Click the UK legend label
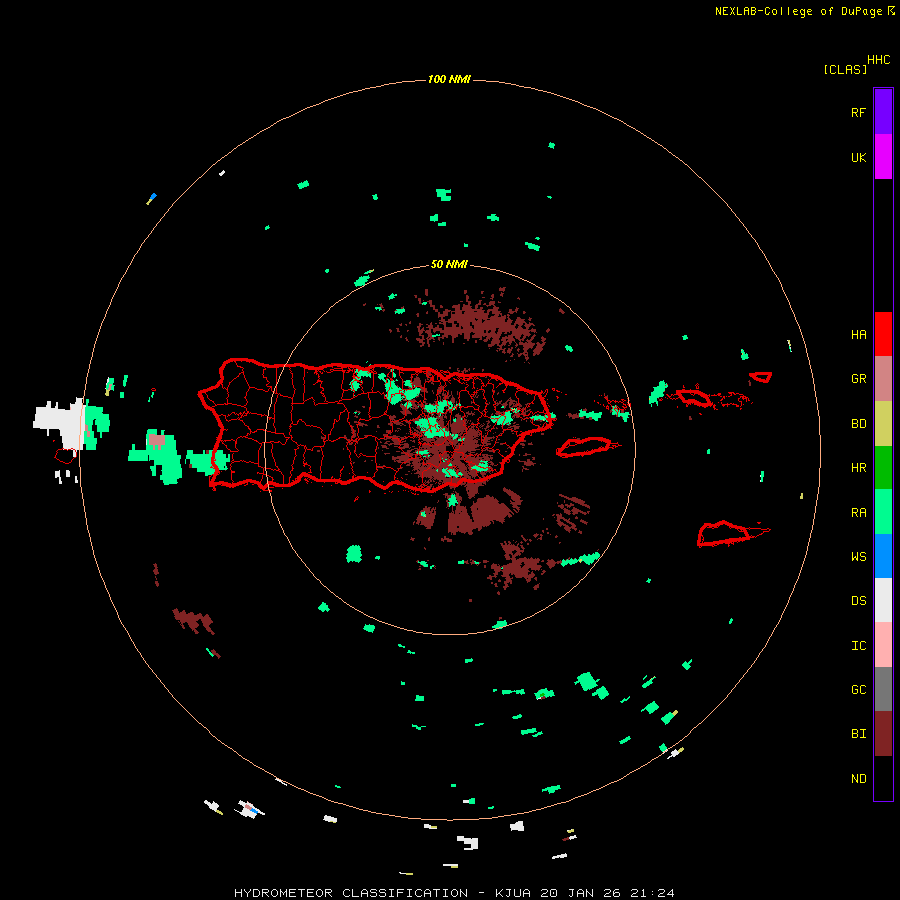This screenshot has height=900, width=900. [858, 157]
